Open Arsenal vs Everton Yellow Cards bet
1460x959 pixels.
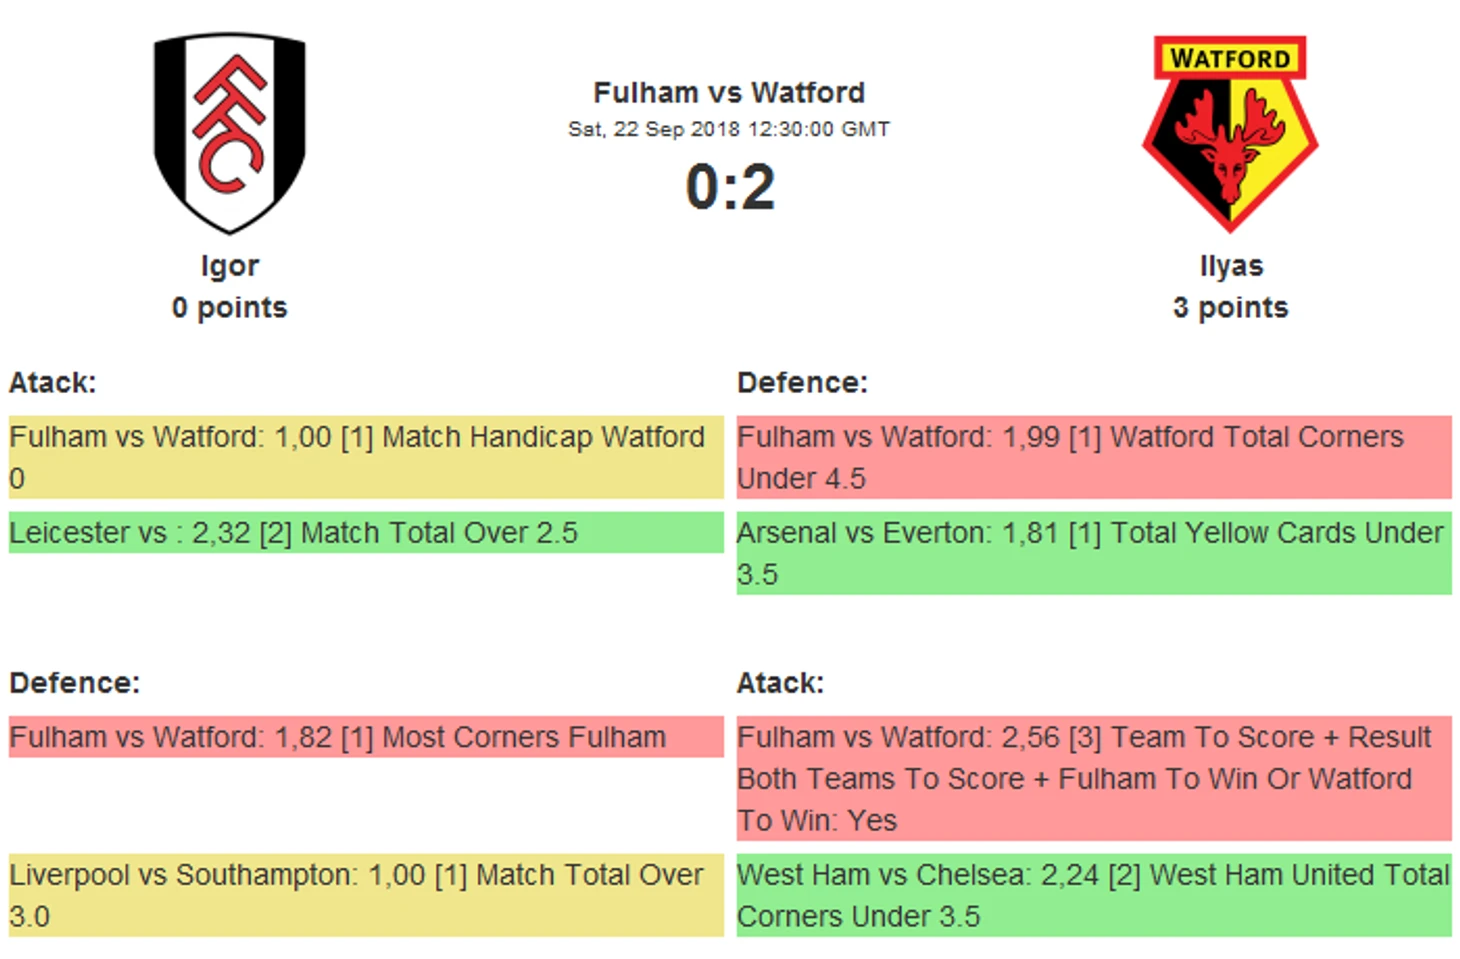[1094, 553]
